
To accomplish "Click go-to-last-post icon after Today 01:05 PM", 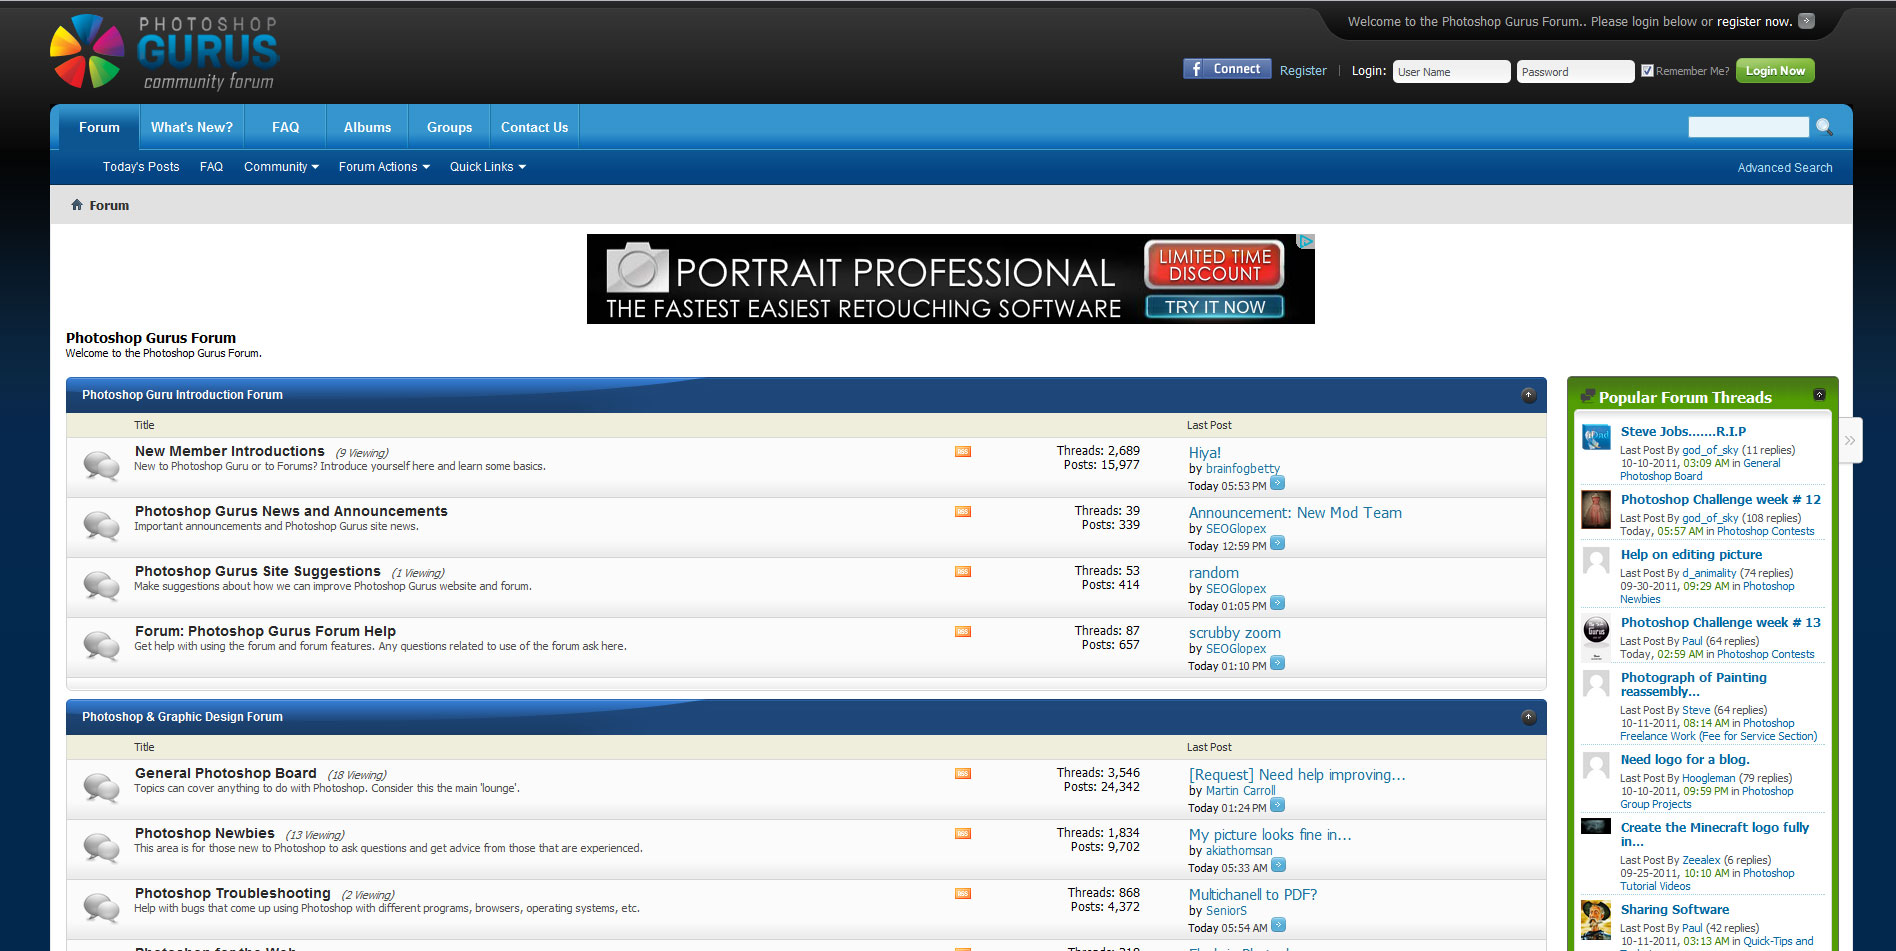I will [x=1277, y=604].
